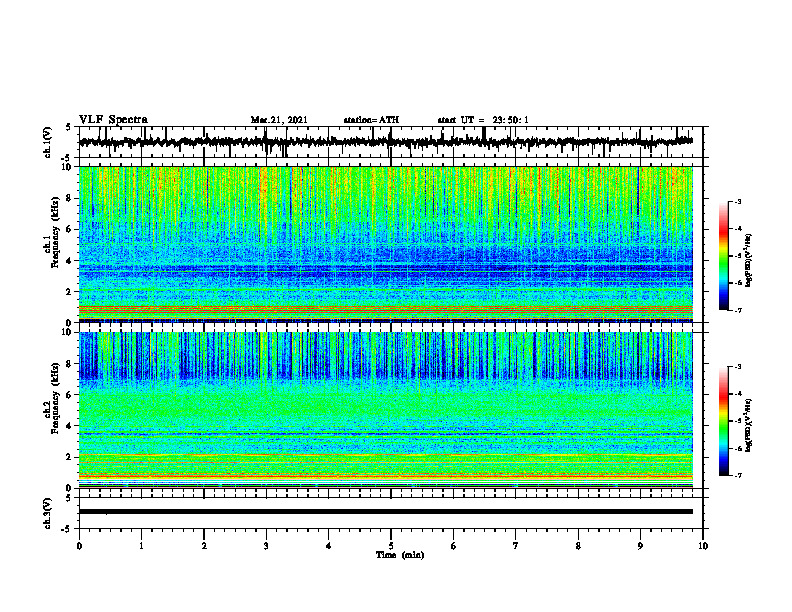Screen dimensions: 792x612
Task: Click the ch.3(V) axis label
Action: (48, 513)
